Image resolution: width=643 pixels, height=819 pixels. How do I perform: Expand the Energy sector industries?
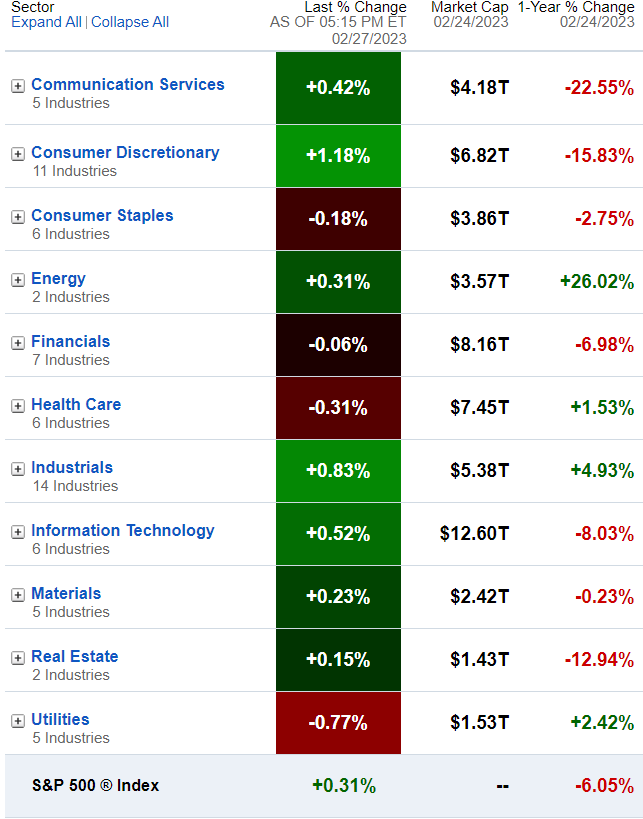17,280
